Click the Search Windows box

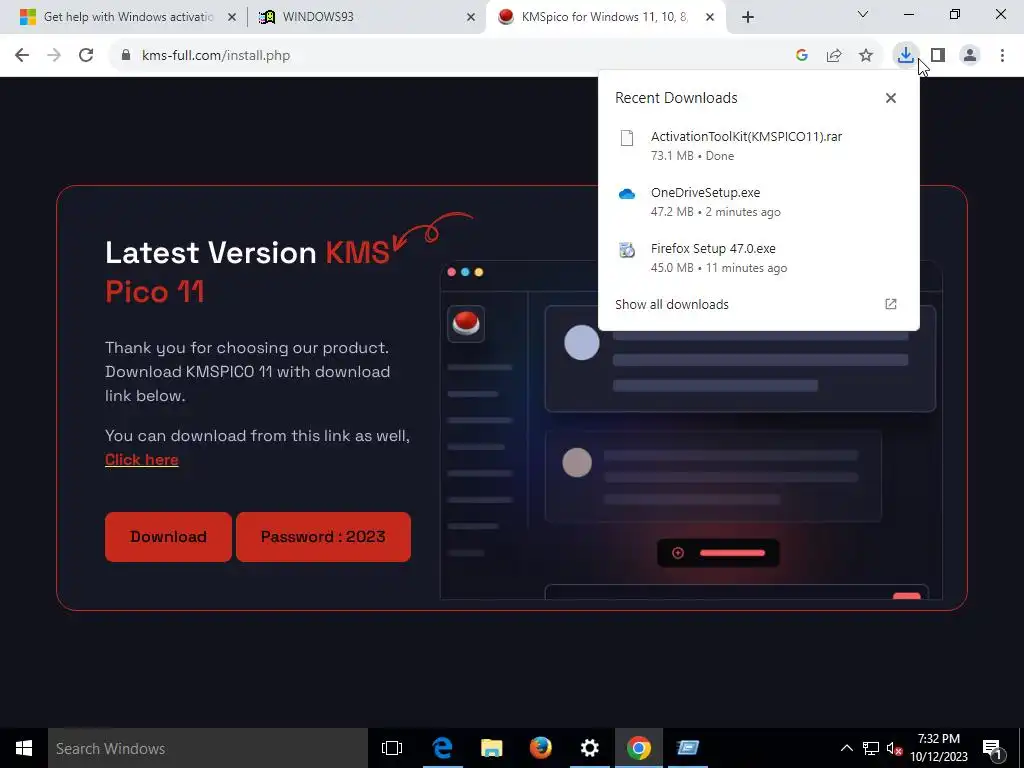pyautogui.click(x=208, y=748)
